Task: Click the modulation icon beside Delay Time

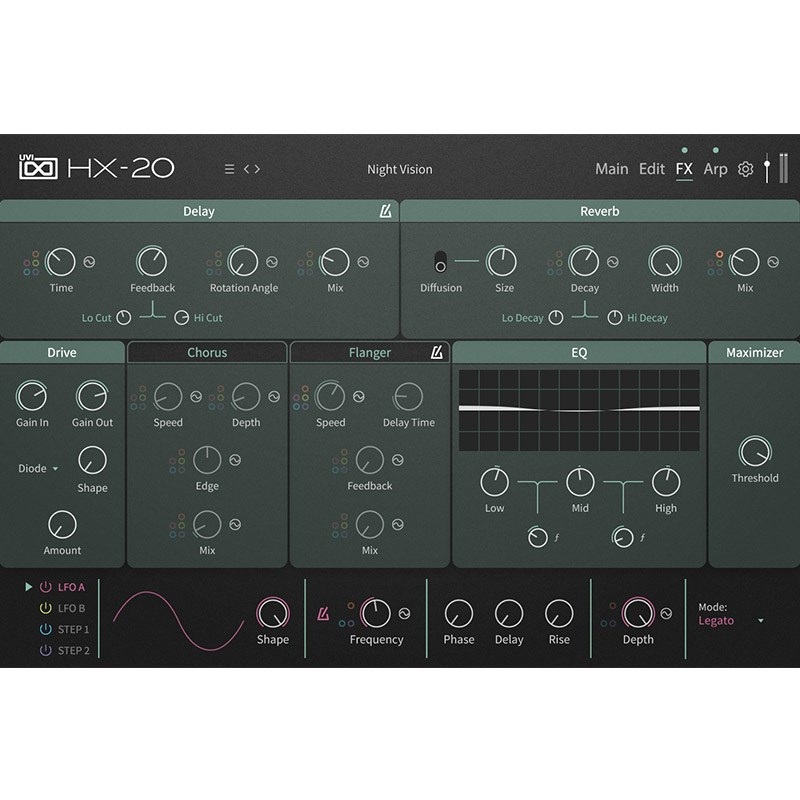Action: click(x=89, y=262)
